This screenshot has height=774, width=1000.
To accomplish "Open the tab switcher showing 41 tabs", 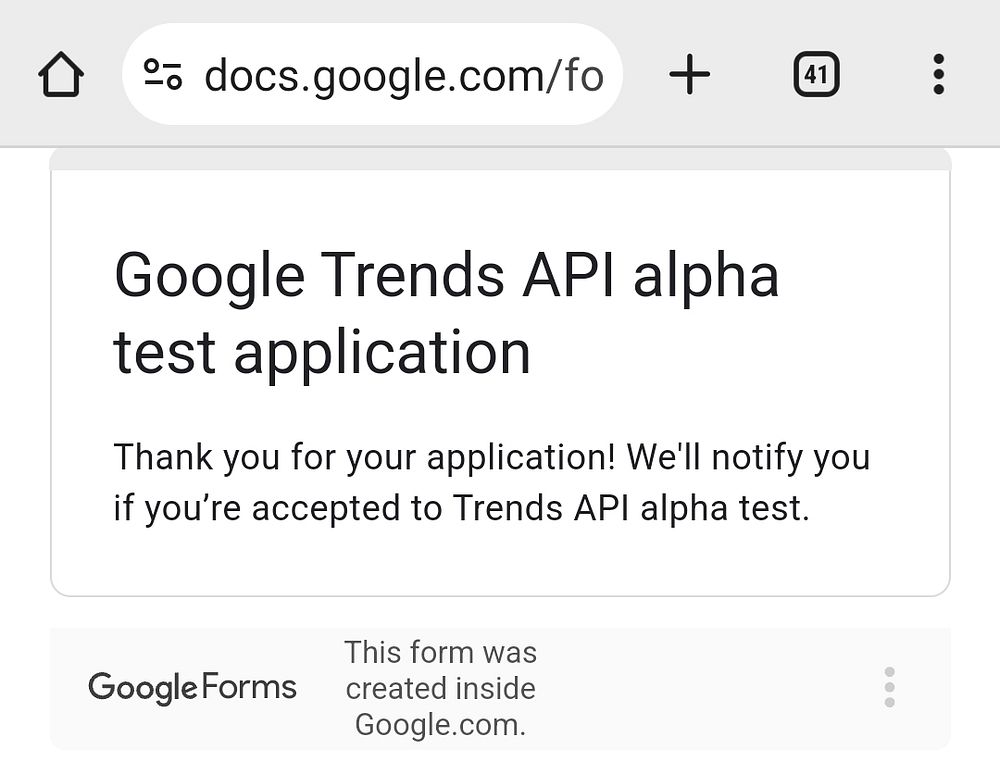I will coord(816,75).
